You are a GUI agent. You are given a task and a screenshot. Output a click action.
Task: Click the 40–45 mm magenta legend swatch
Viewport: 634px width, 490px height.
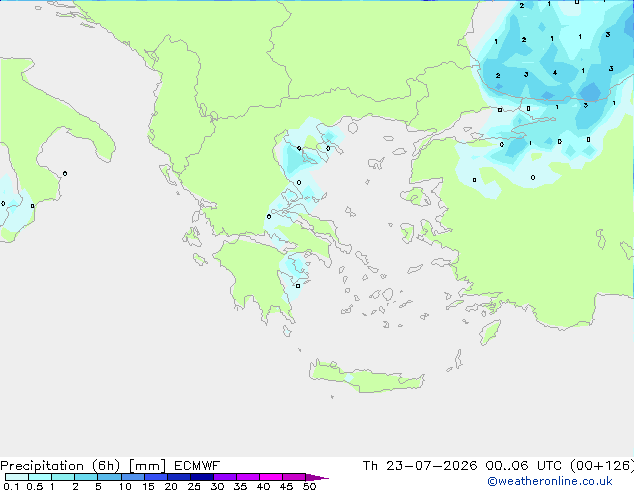(x=271, y=477)
